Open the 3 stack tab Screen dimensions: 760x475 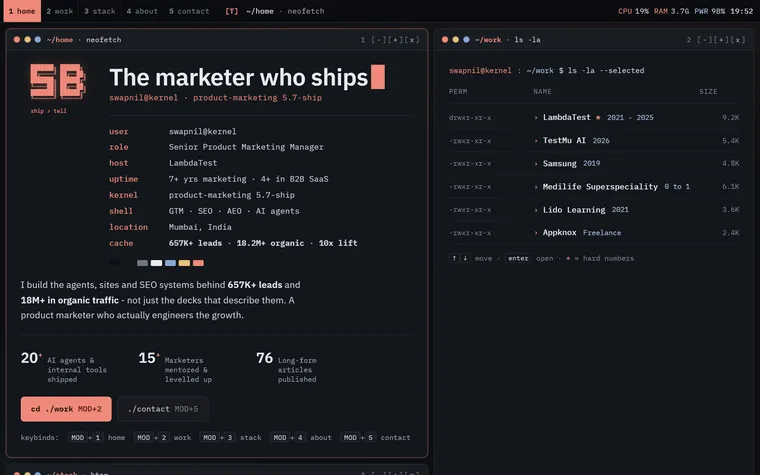click(100, 11)
